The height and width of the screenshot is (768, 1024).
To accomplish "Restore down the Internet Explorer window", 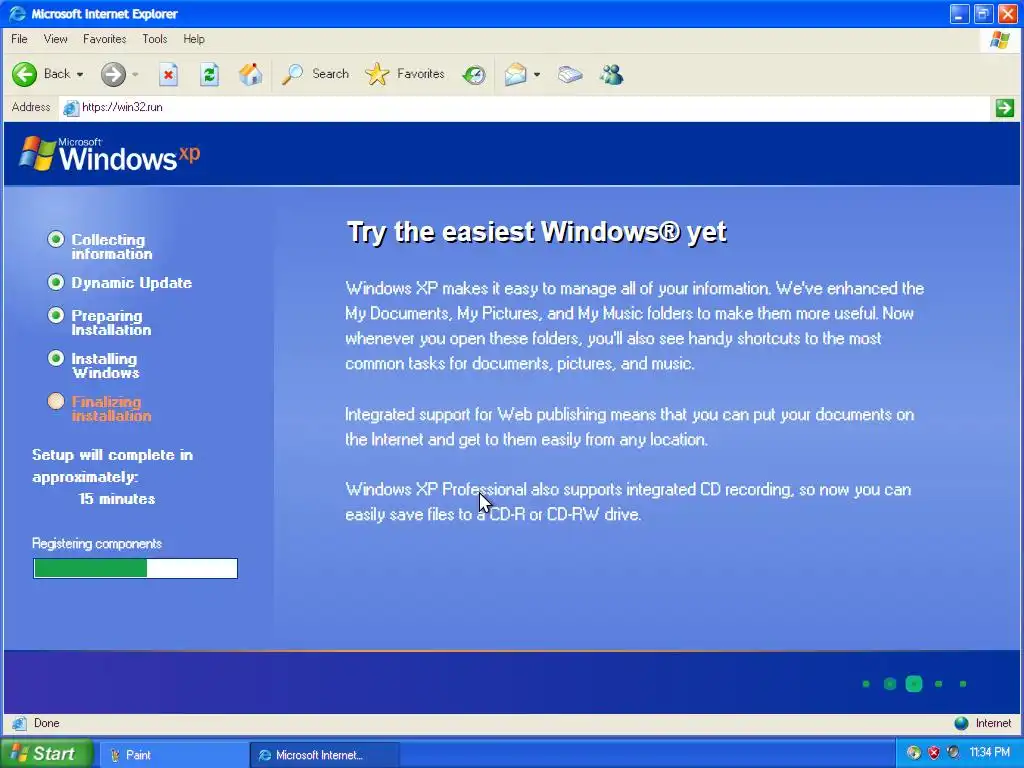I will coord(983,14).
